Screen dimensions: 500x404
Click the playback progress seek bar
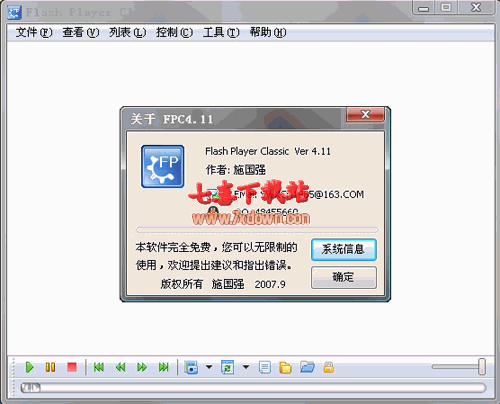(x=253, y=388)
